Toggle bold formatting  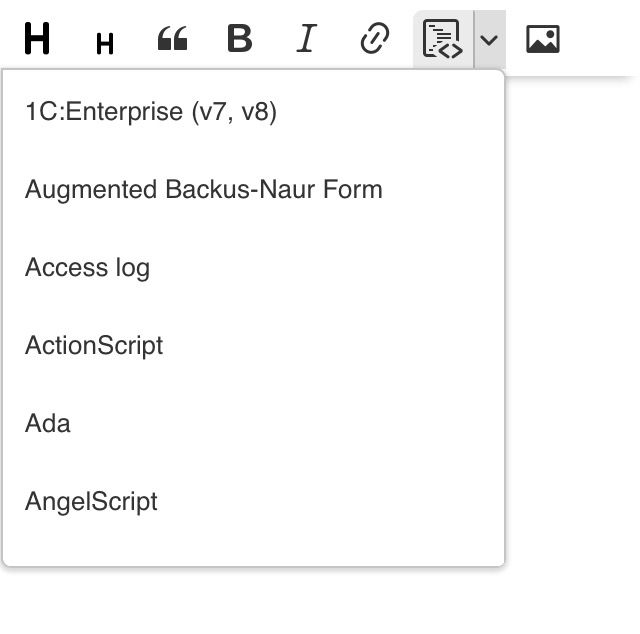(239, 39)
